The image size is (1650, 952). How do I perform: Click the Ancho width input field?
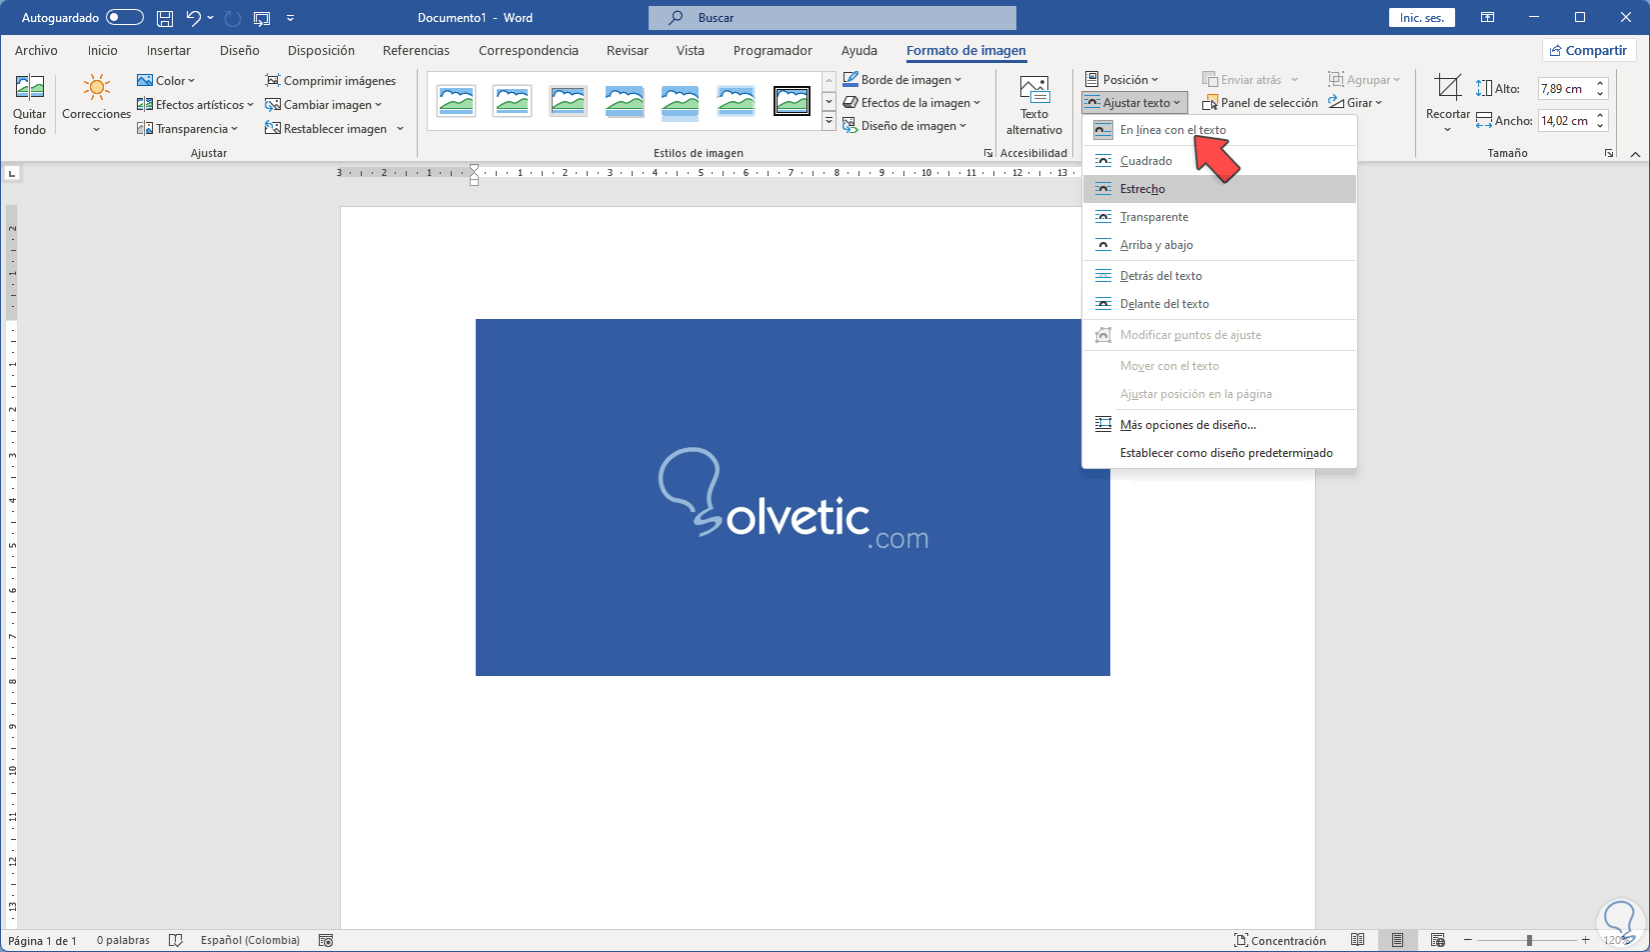click(1565, 121)
